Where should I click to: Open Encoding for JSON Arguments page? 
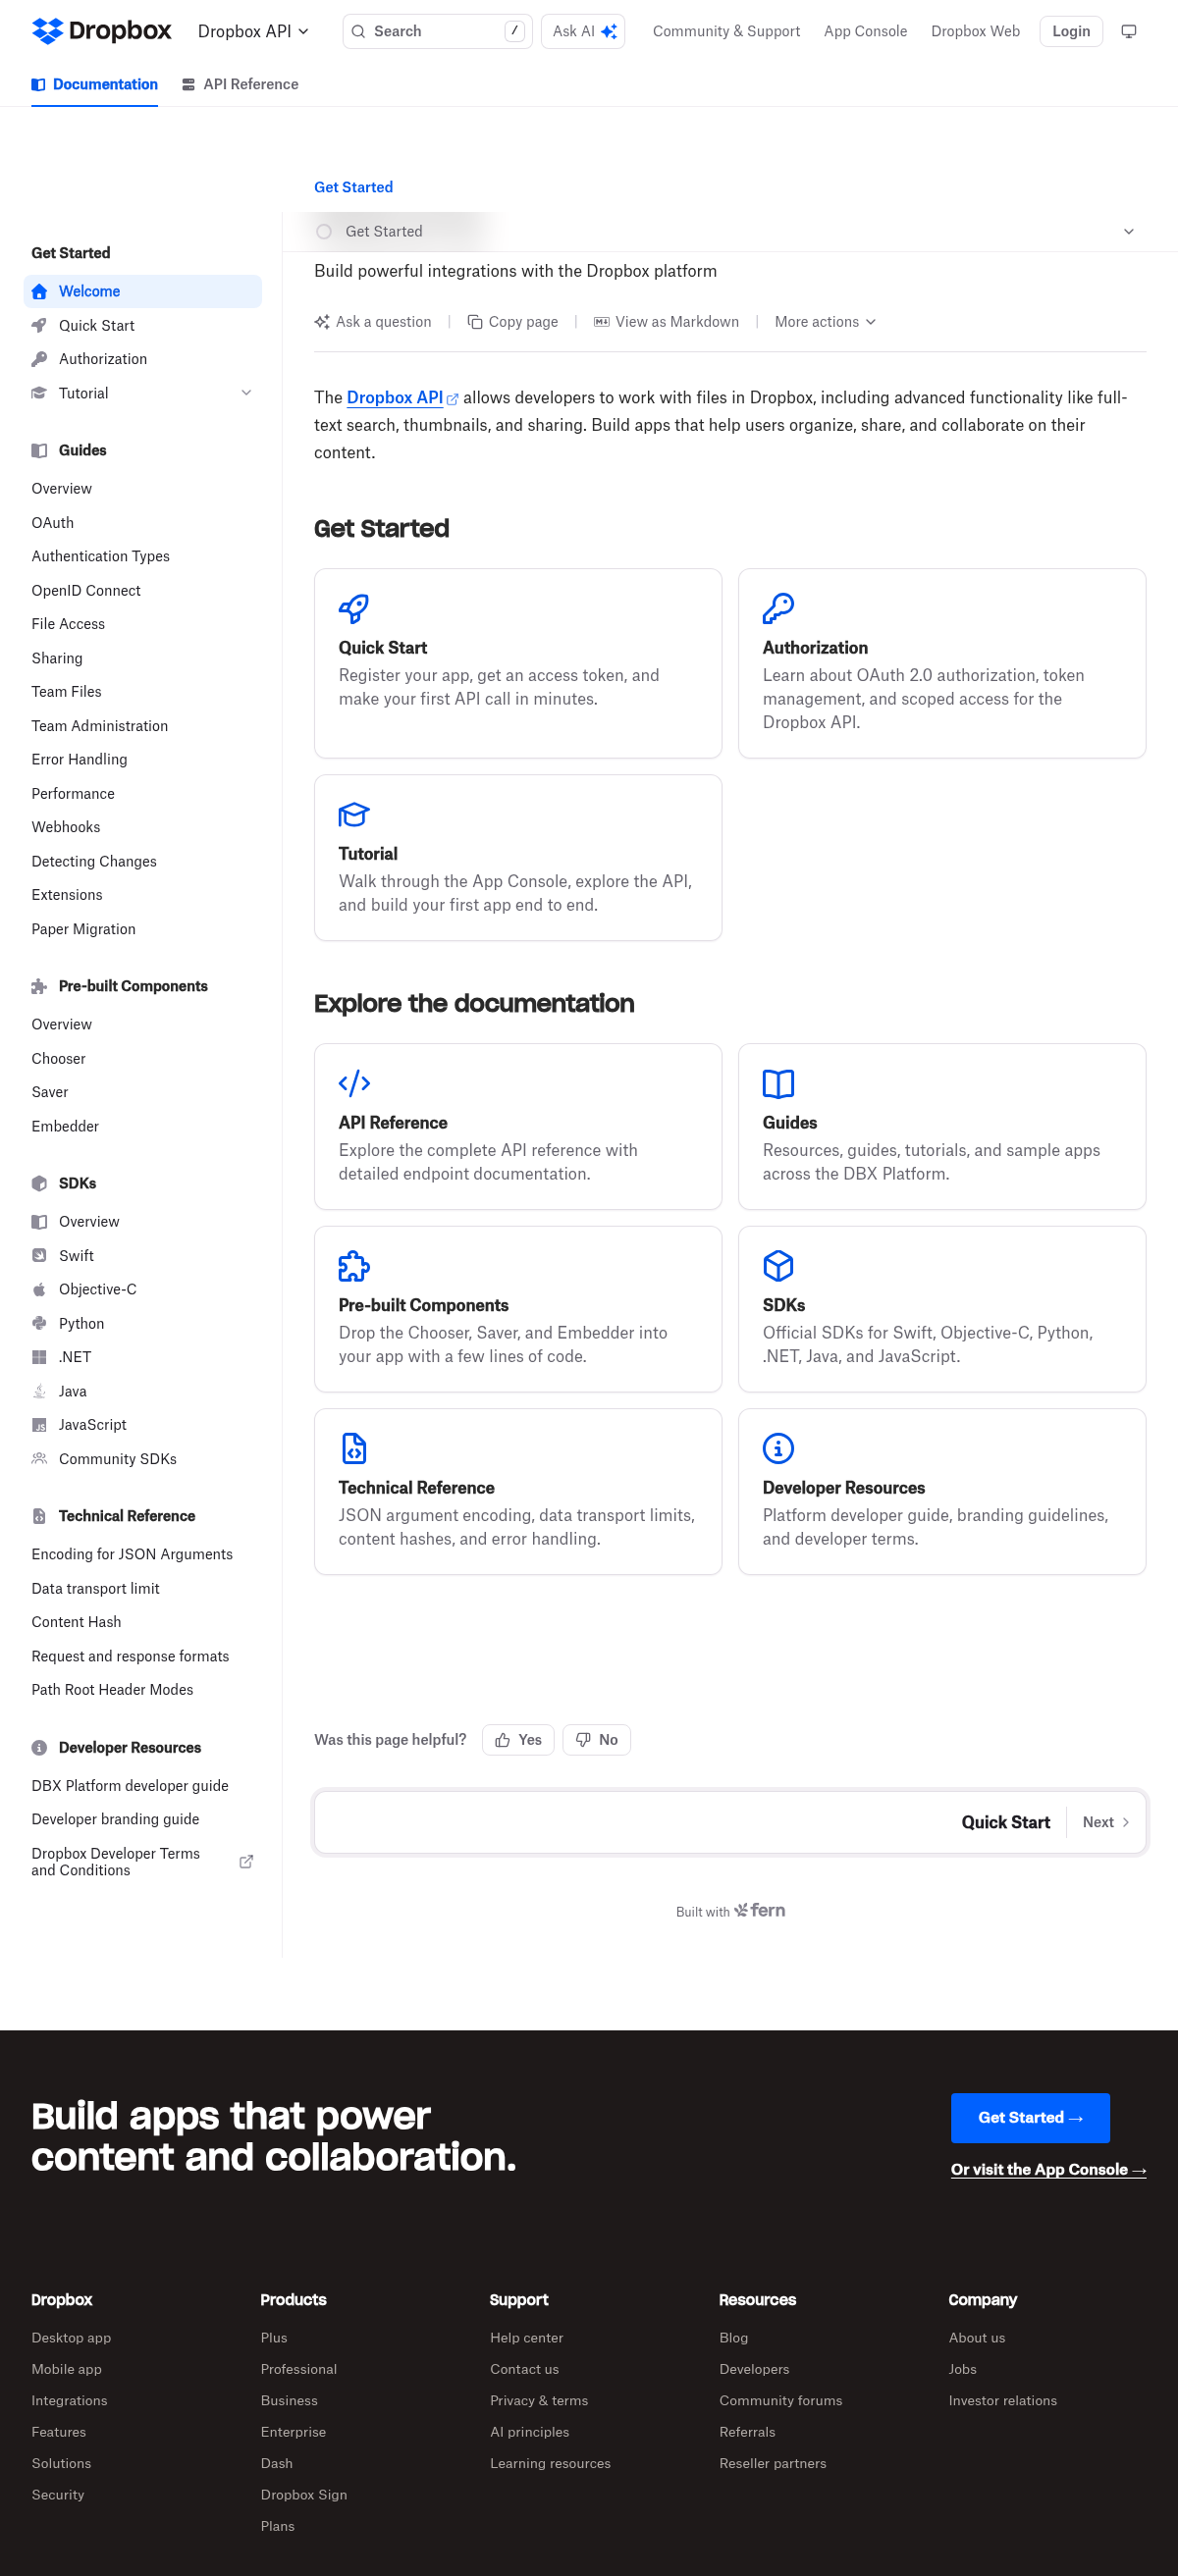click(132, 1554)
